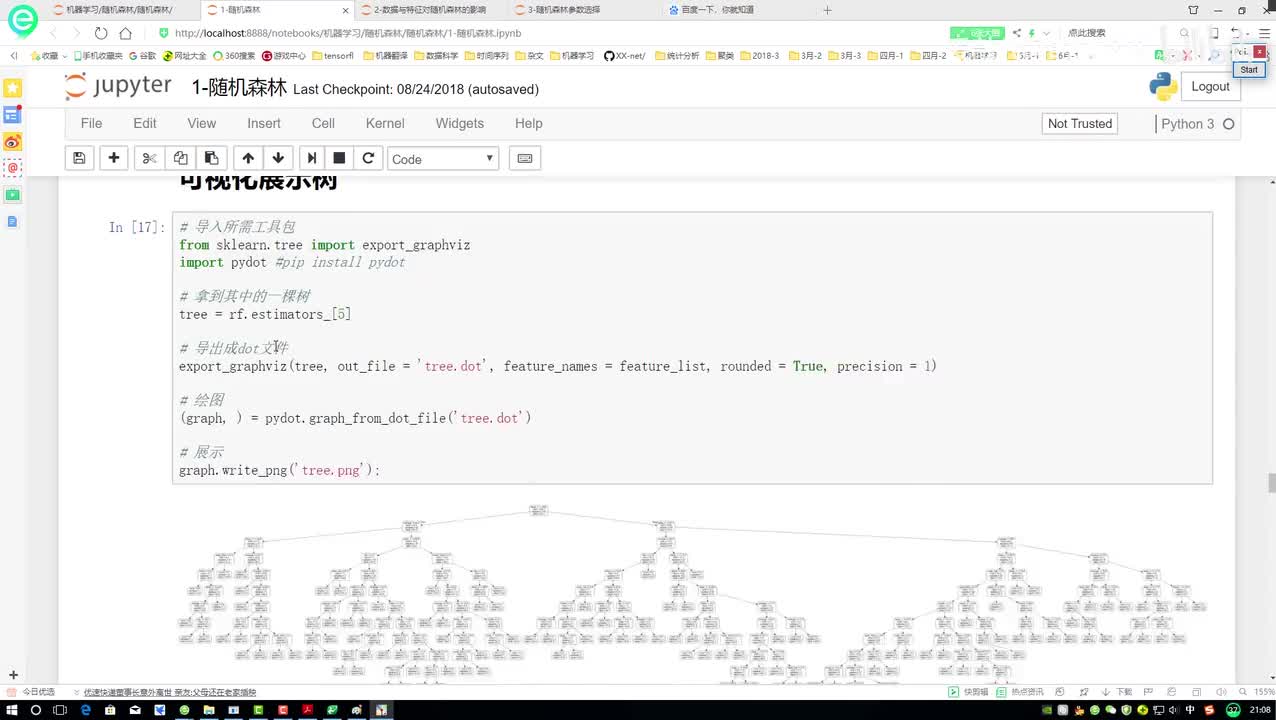Open the tensorfl bookmark folder
The height and width of the screenshot is (720, 1276).
pyautogui.click(x=333, y=56)
